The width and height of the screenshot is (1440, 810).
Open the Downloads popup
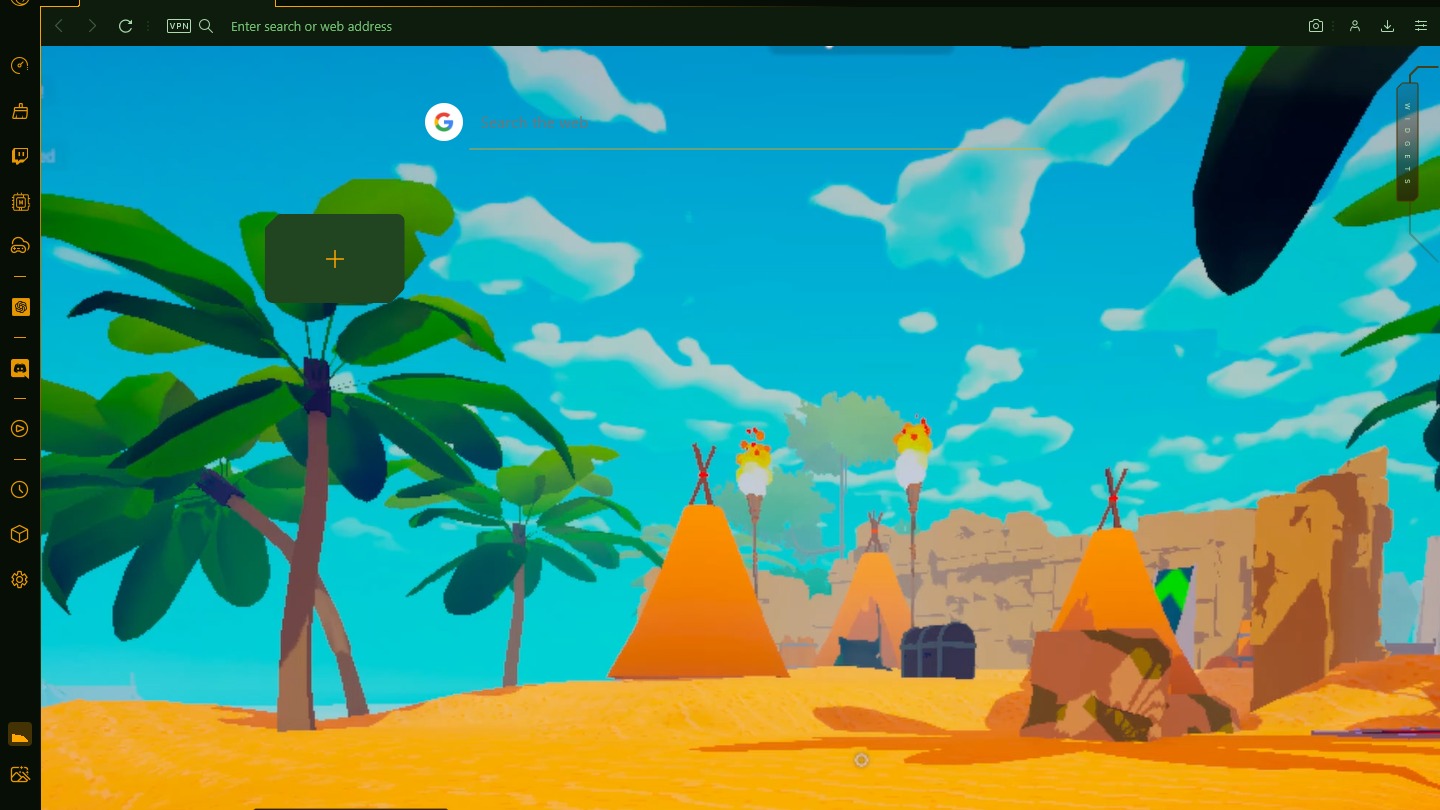1387,26
